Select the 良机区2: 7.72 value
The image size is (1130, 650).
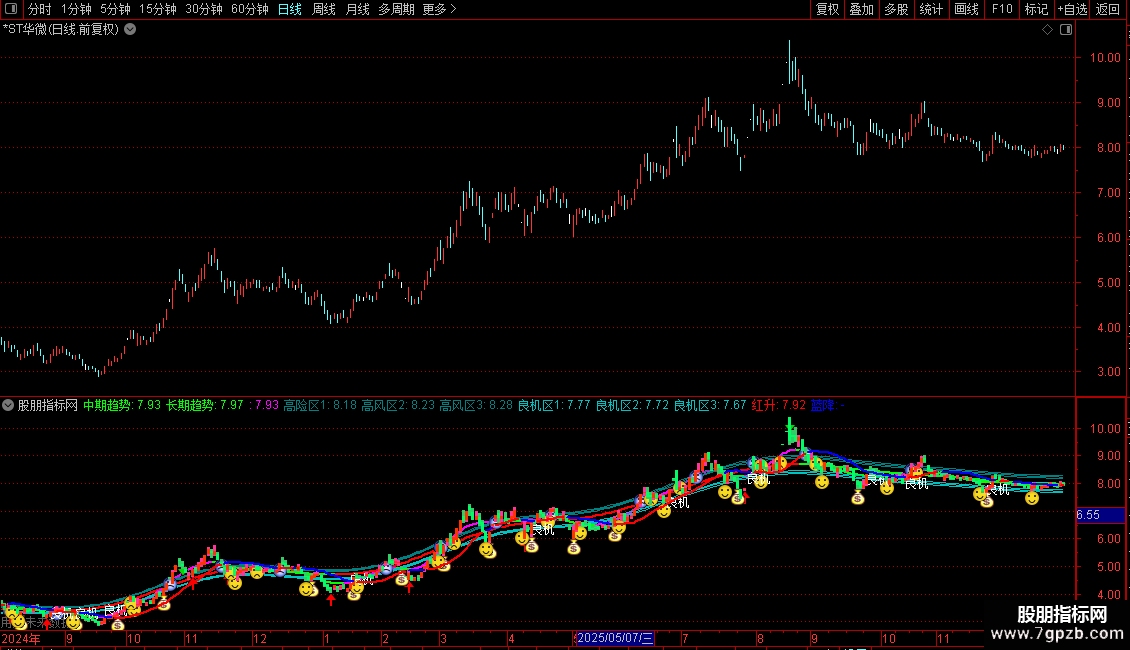(x=632, y=406)
